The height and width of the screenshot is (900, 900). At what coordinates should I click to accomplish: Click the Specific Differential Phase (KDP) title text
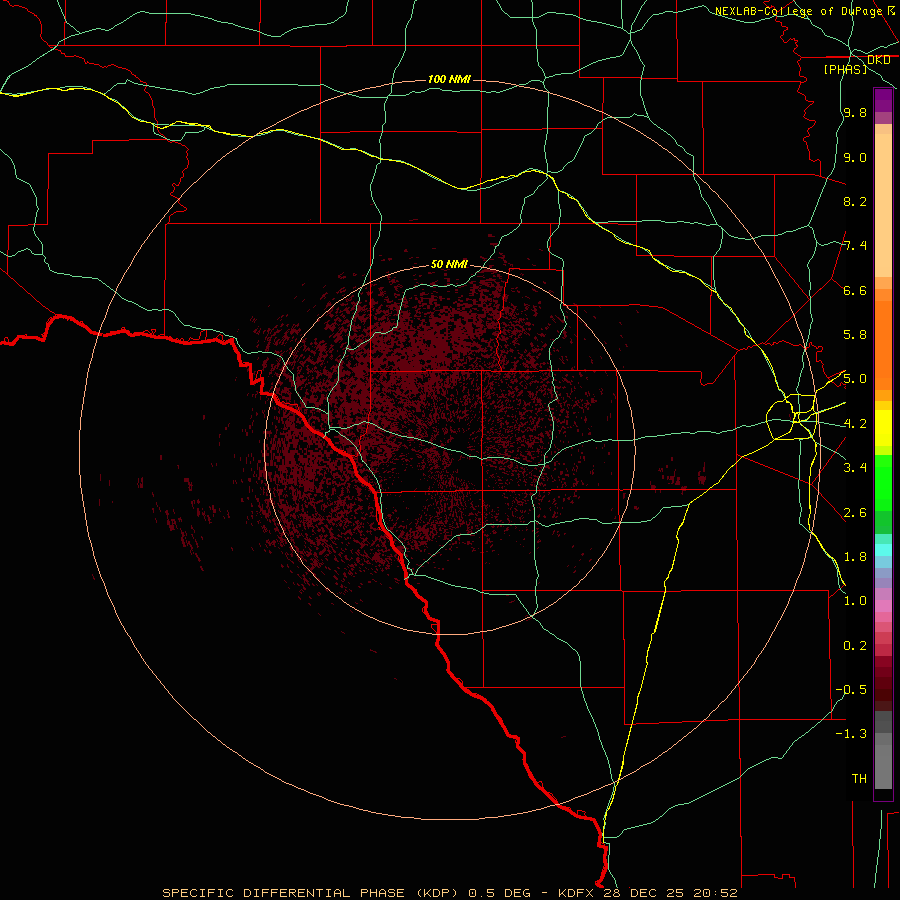[x=310, y=893]
